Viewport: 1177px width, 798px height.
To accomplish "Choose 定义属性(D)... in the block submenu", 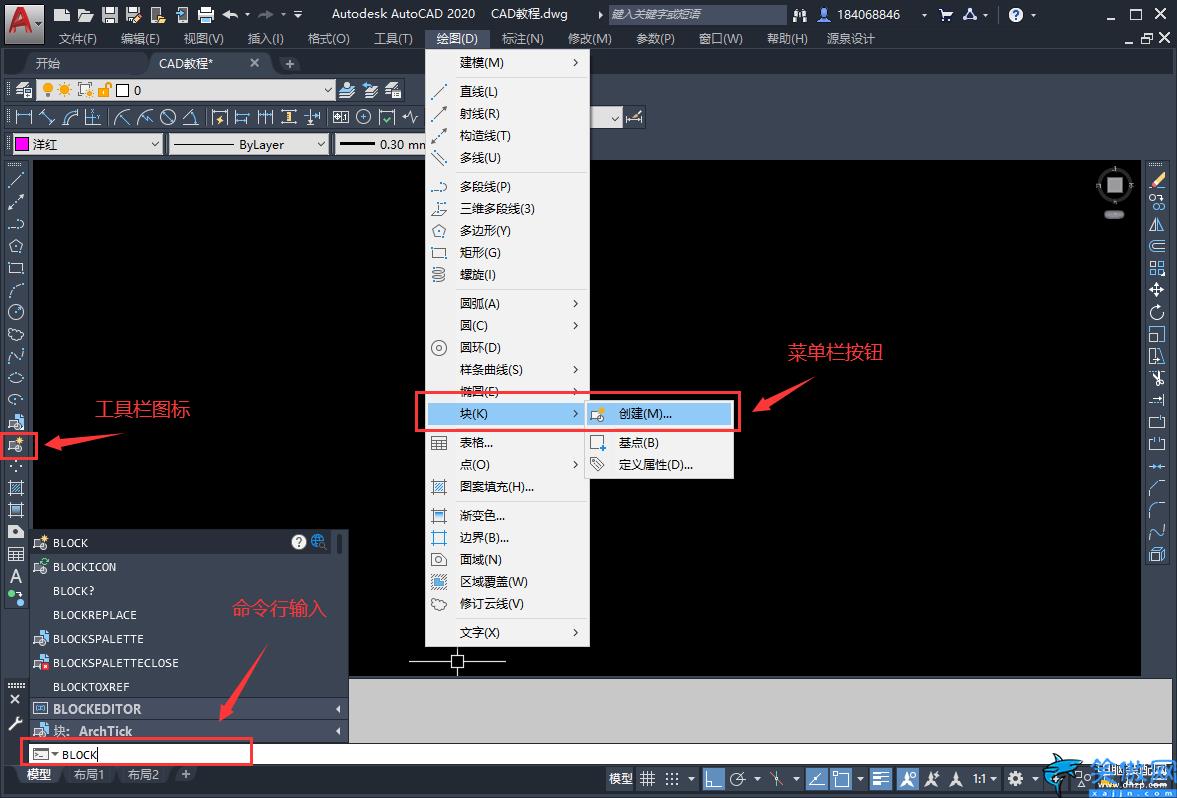I will (658, 465).
